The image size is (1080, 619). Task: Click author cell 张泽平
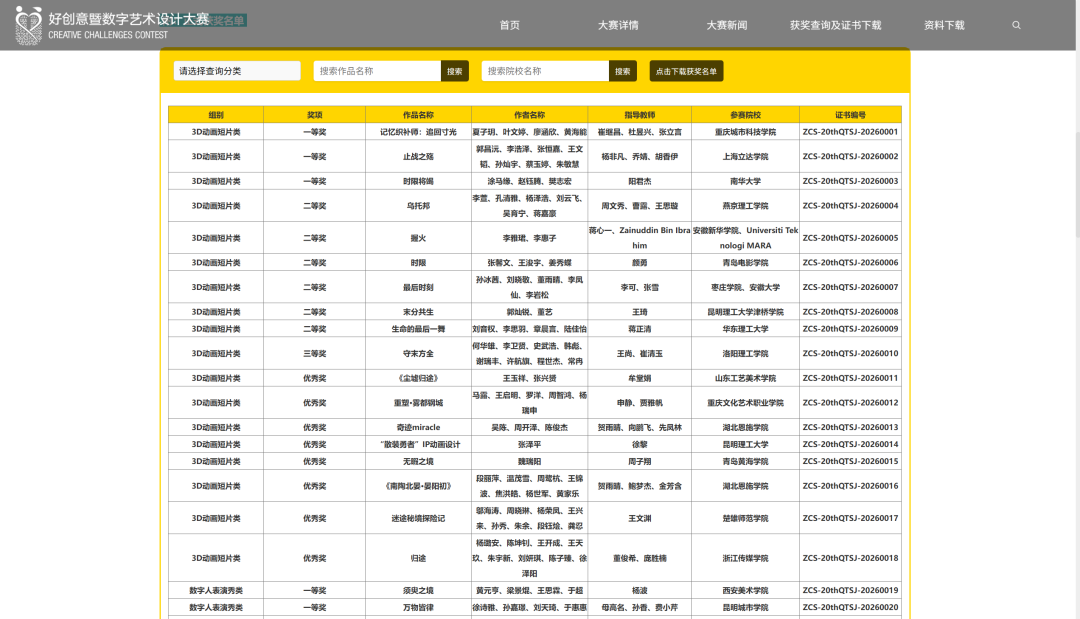(x=530, y=445)
